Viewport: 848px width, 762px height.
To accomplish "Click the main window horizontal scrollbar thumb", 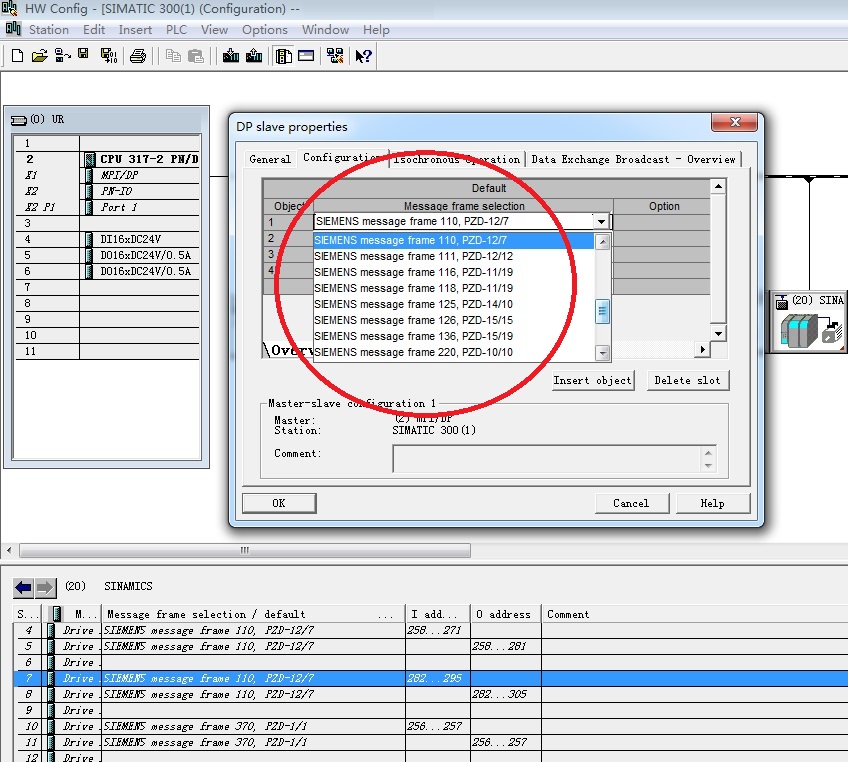I will (245, 551).
